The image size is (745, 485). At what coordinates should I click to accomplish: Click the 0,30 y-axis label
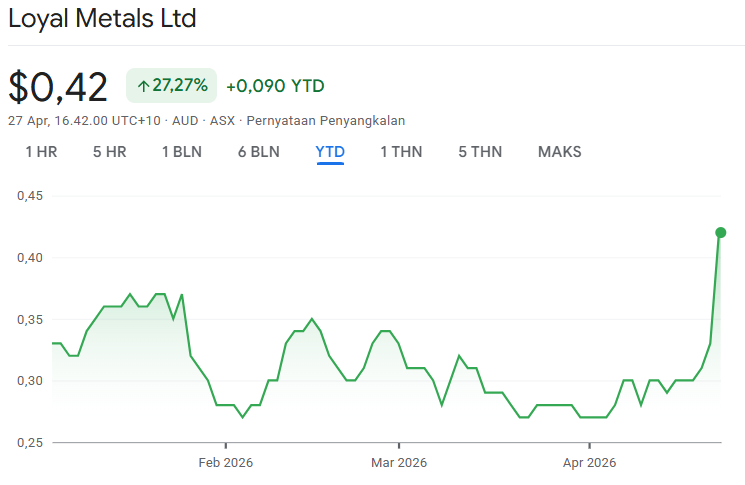tap(30, 380)
